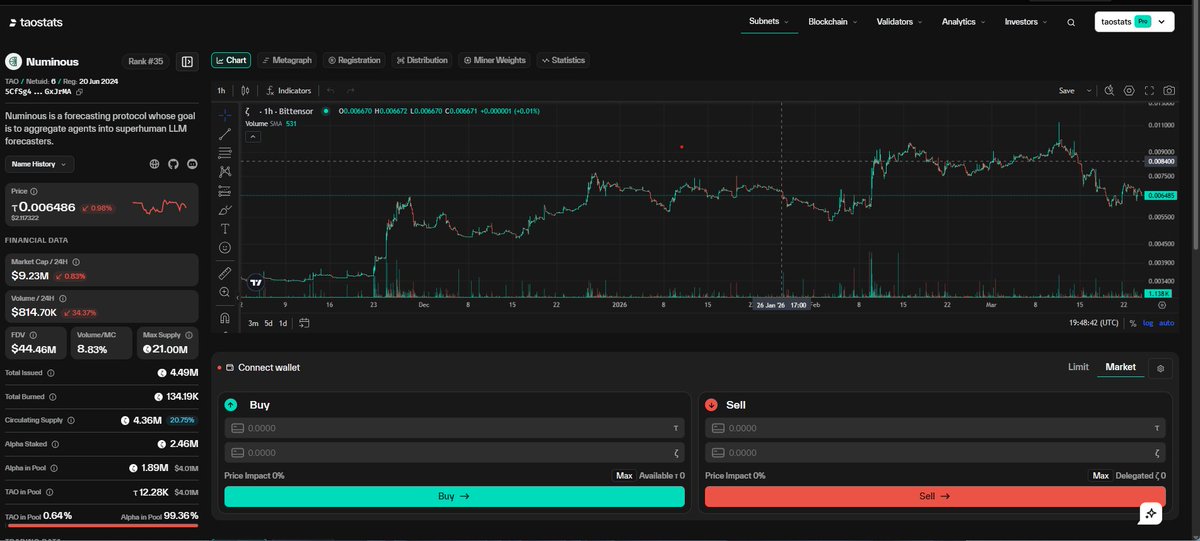Open the chart quick search icon

pyautogui.click(x=1107, y=90)
